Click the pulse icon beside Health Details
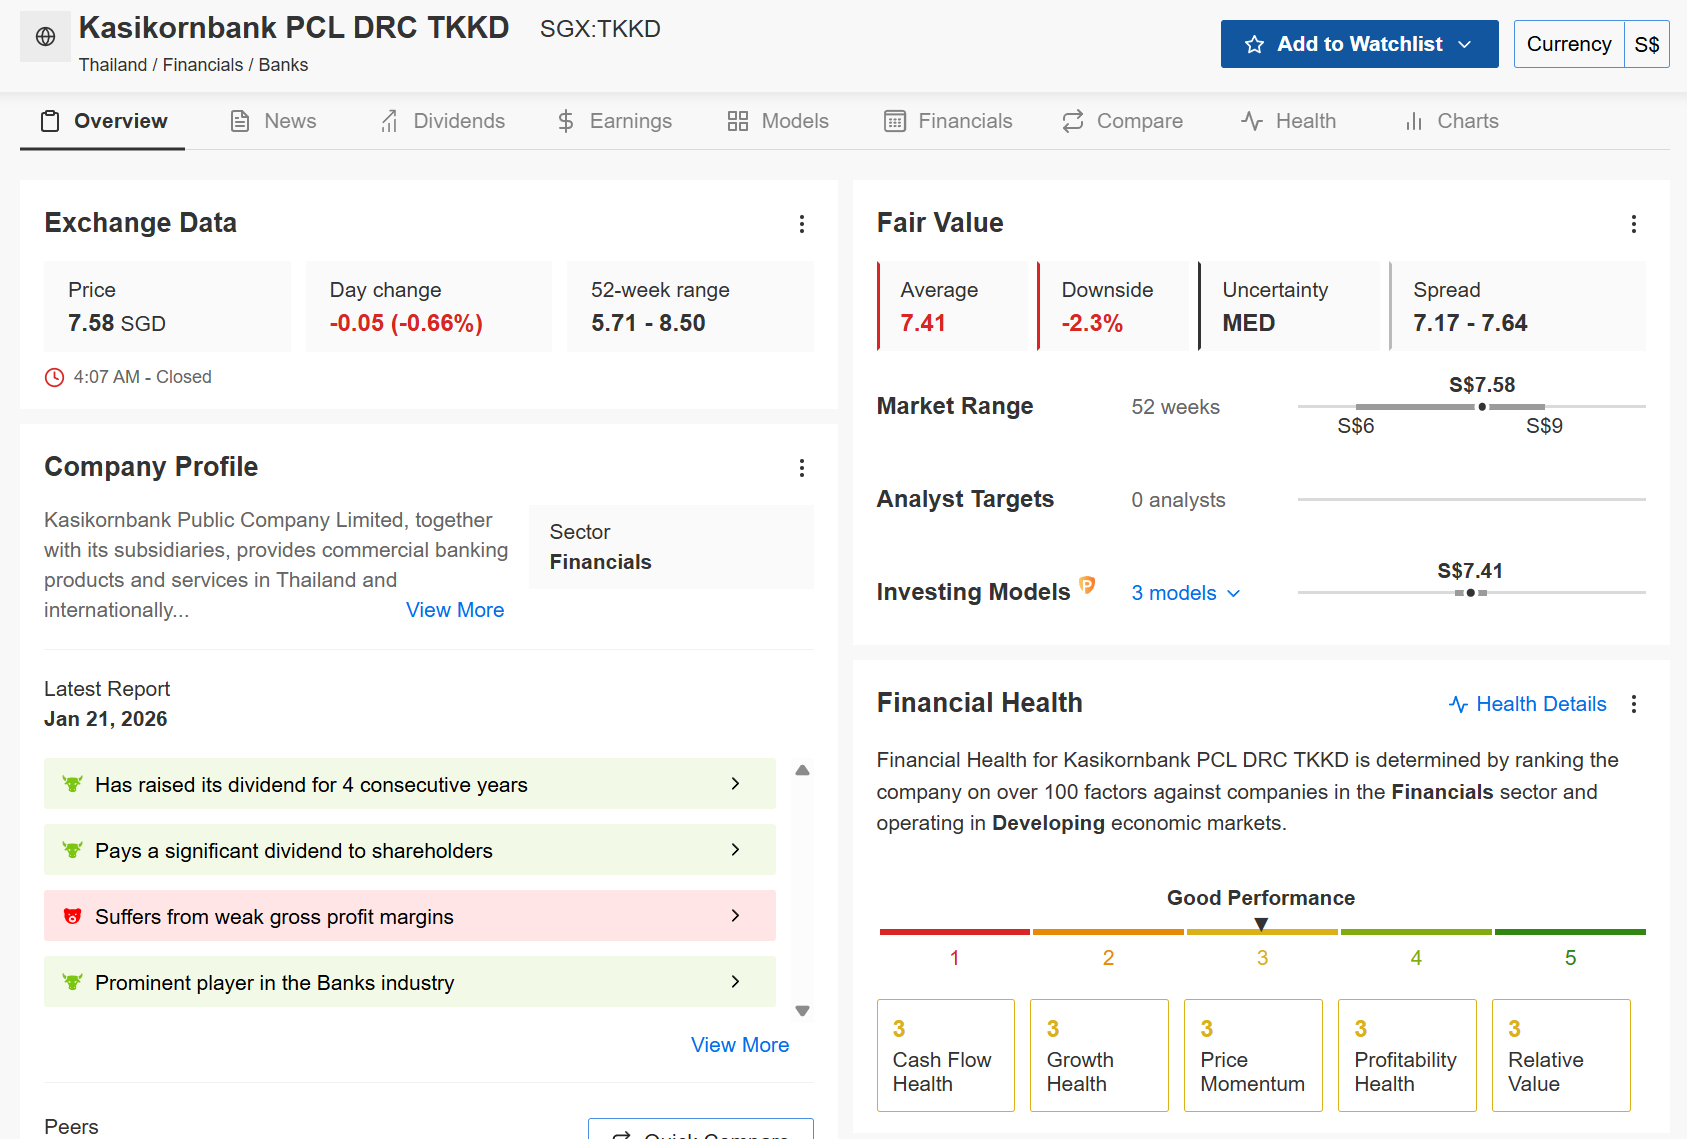Image resolution: width=1687 pixels, height=1139 pixels. 1458,705
